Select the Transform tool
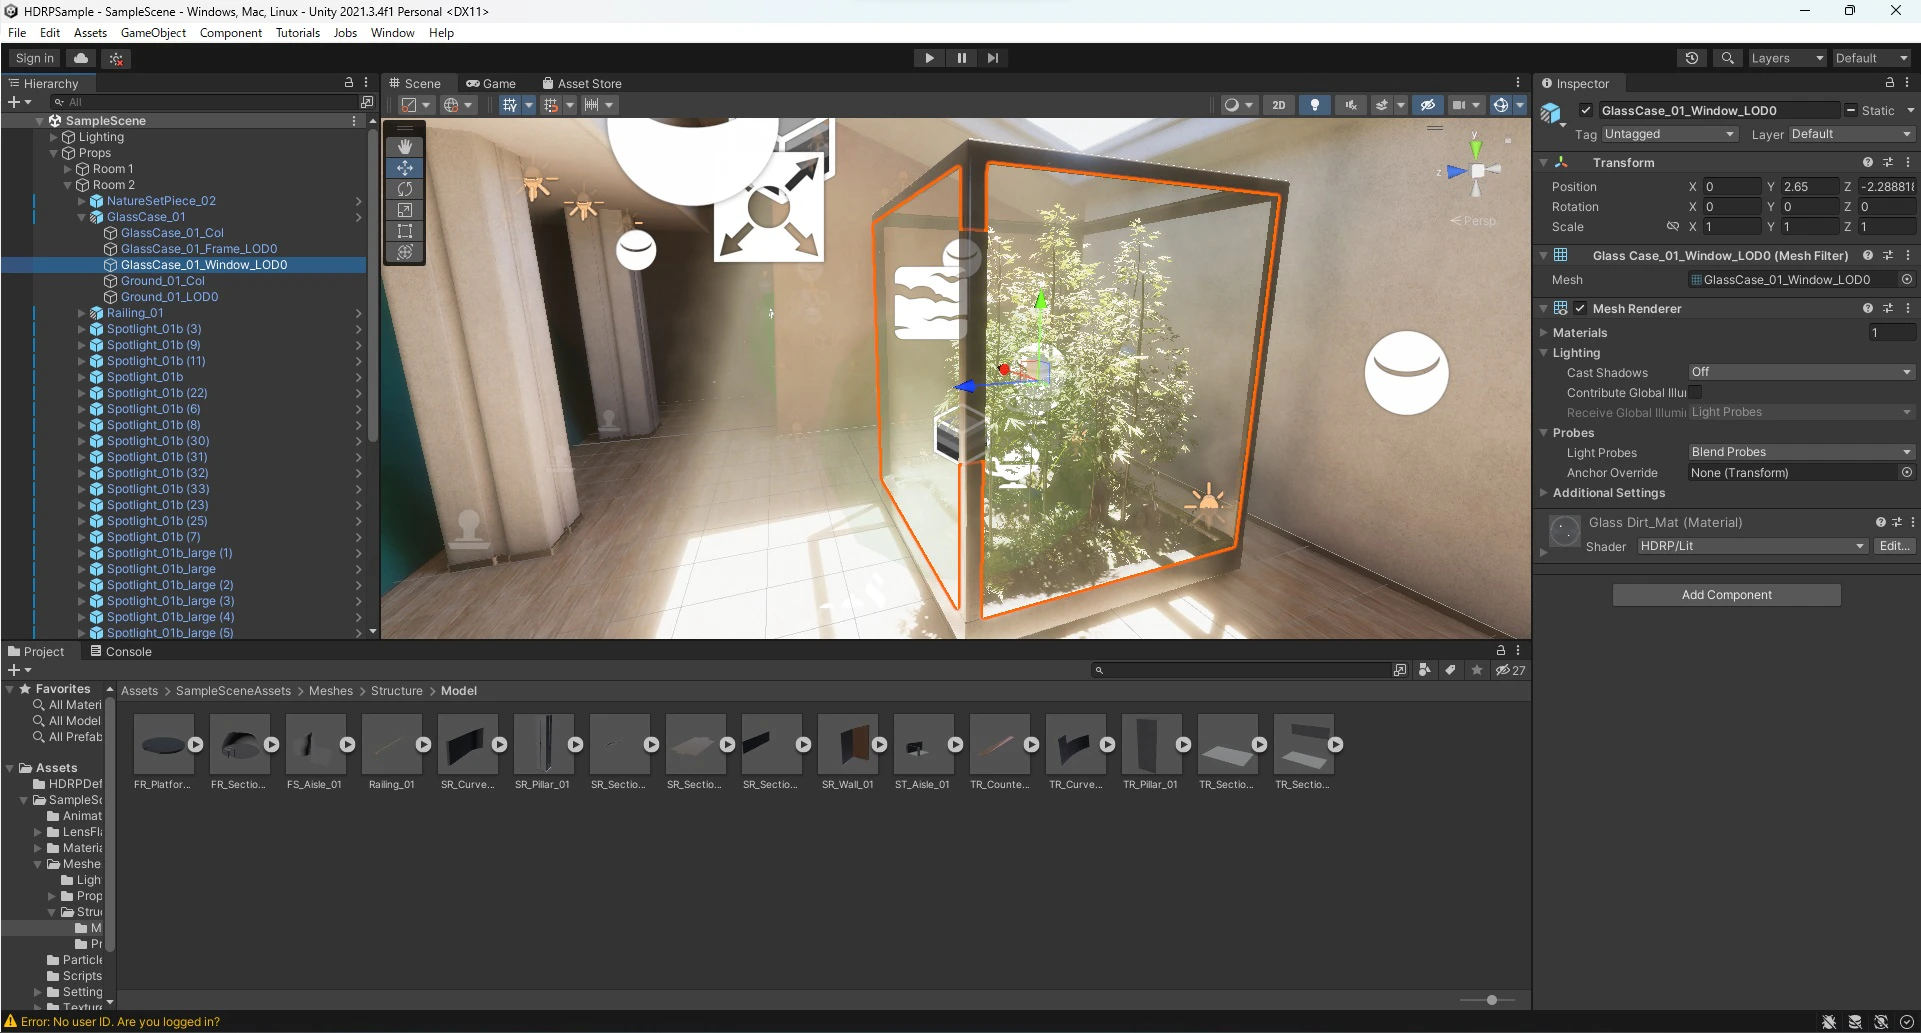The image size is (1921, 1033). click(x=405, y=252)
